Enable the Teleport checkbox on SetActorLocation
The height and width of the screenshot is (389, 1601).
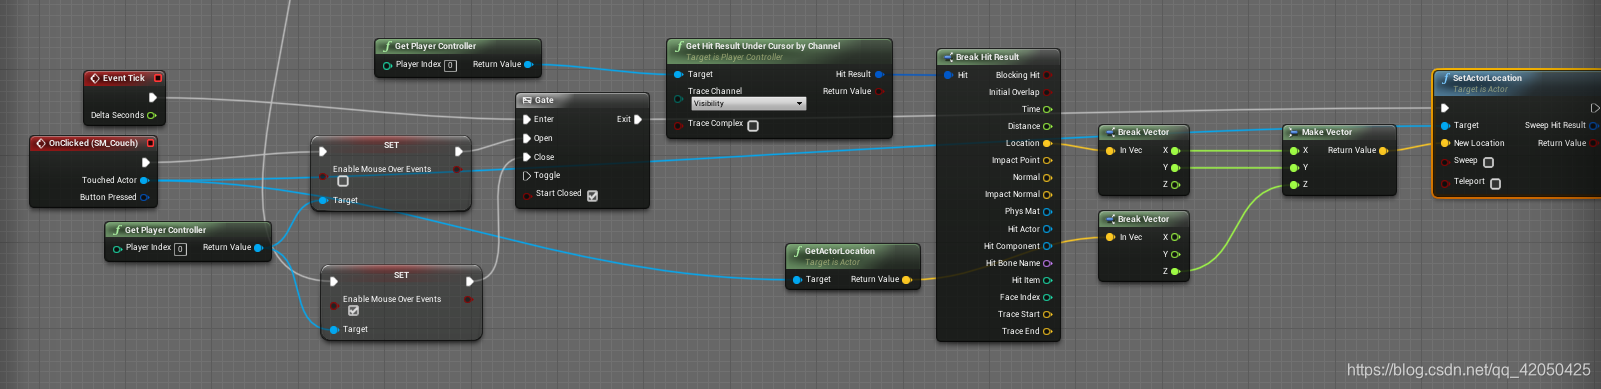click(x=1495, y=183)
